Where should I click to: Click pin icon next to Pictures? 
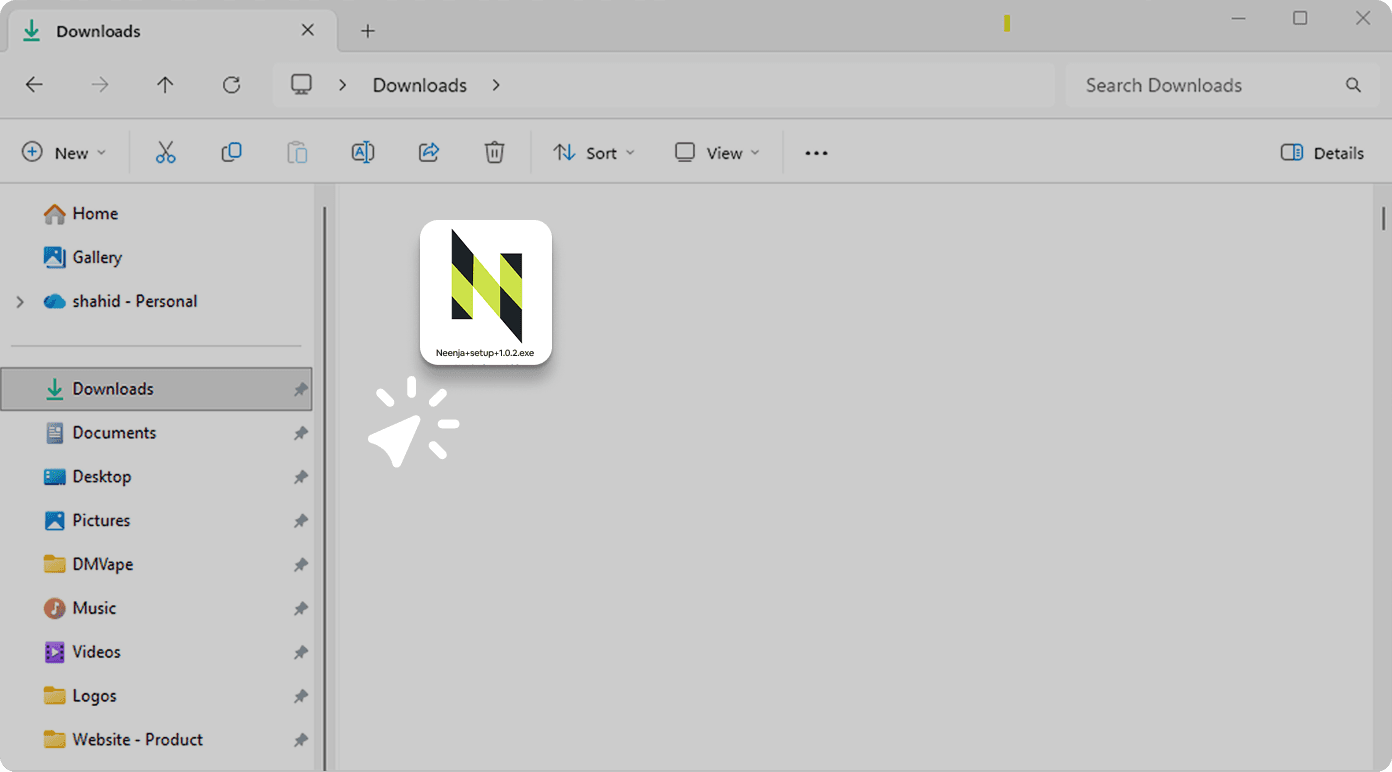(x=300, y=521)
